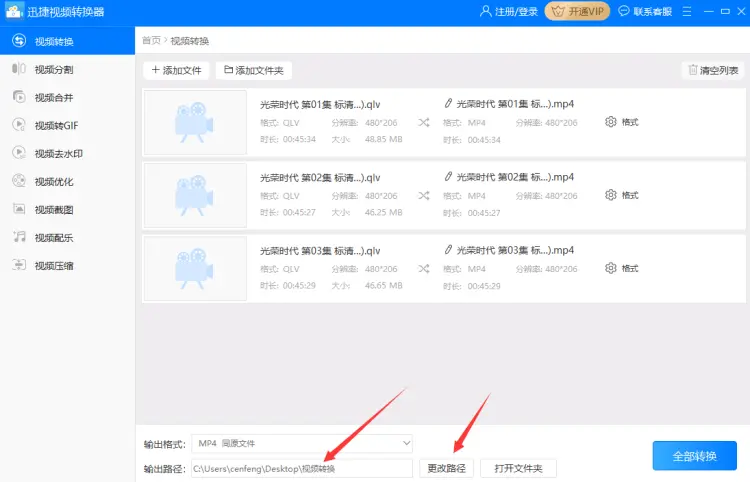Open the 视频优化 sidebar section
750x482 pixels.
(67, 182)
